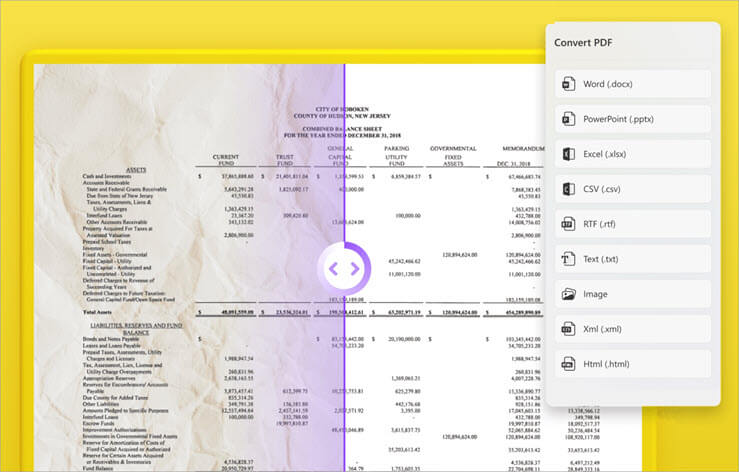The height and width of the screenshot is (472, 739).
Task: Click the 'Total Assets' row label
Action: tap(97, 312)
